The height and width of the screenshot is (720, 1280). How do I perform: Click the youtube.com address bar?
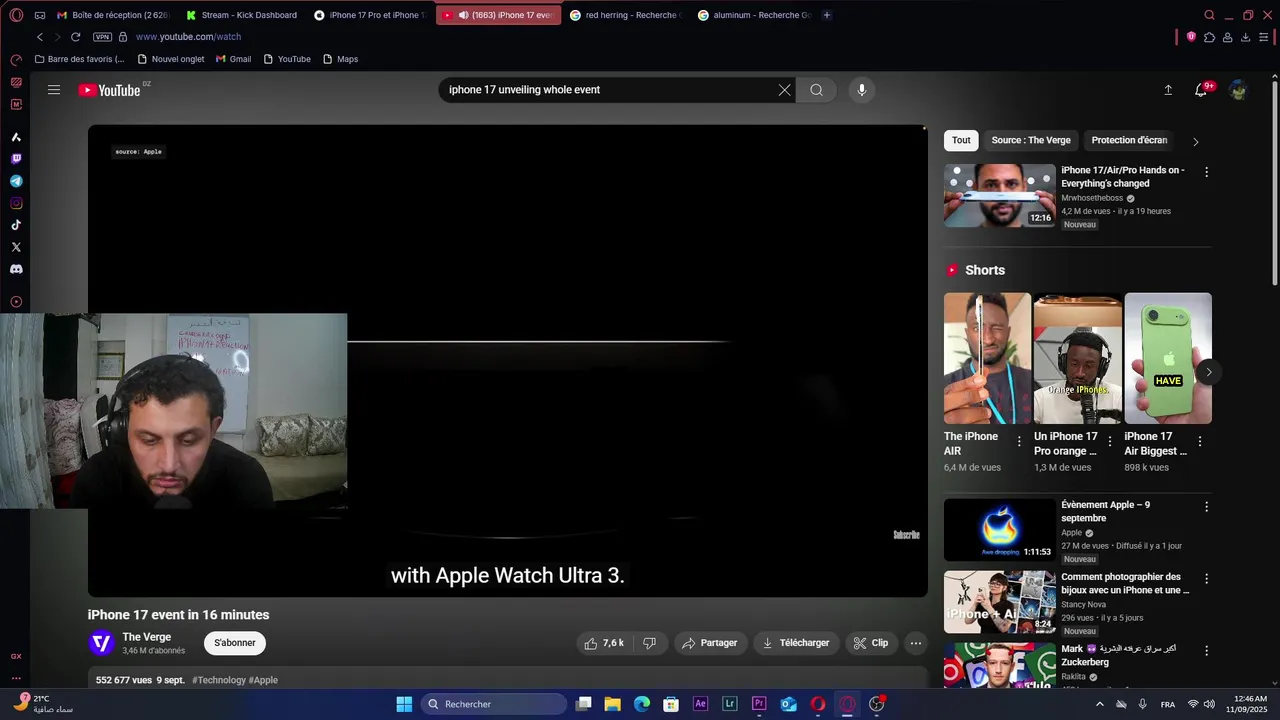tap(188, 37)
